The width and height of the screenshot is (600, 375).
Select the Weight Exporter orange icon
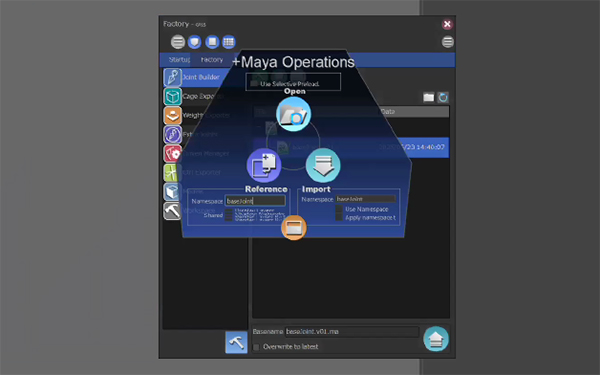(173, 115)
